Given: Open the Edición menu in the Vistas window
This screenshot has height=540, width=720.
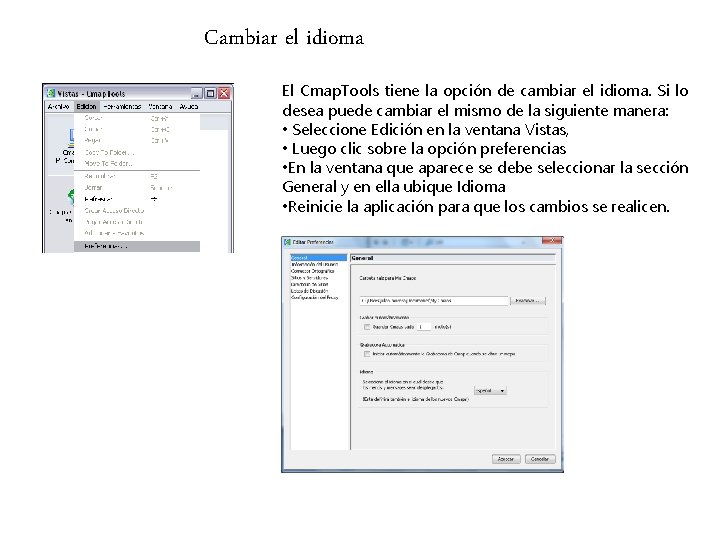Looking at the screenshot, I should (86, 107).
